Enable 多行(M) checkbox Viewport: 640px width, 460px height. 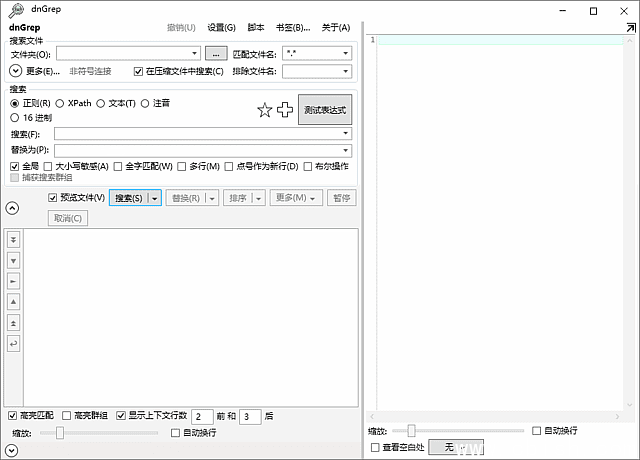pyautogui.click(x=182, y=166)
